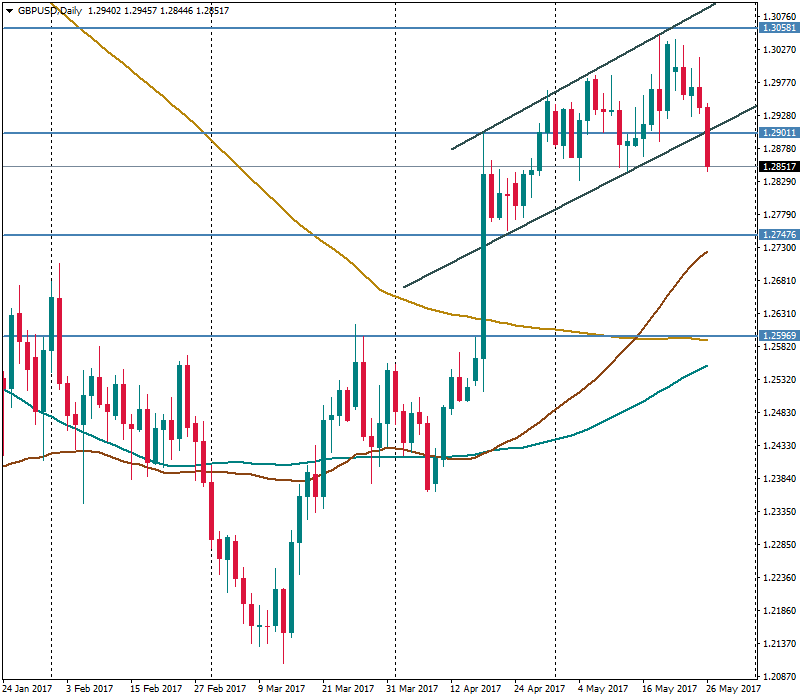Click the 27 Feb 2017 date label
Viewport: 800px width, 700px height.
219,689
